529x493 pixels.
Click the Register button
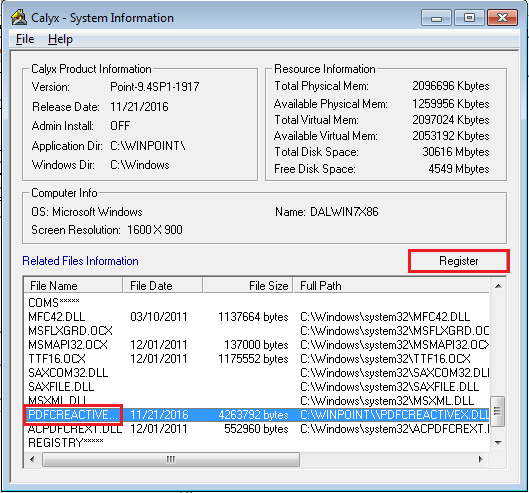coord(458,261)
